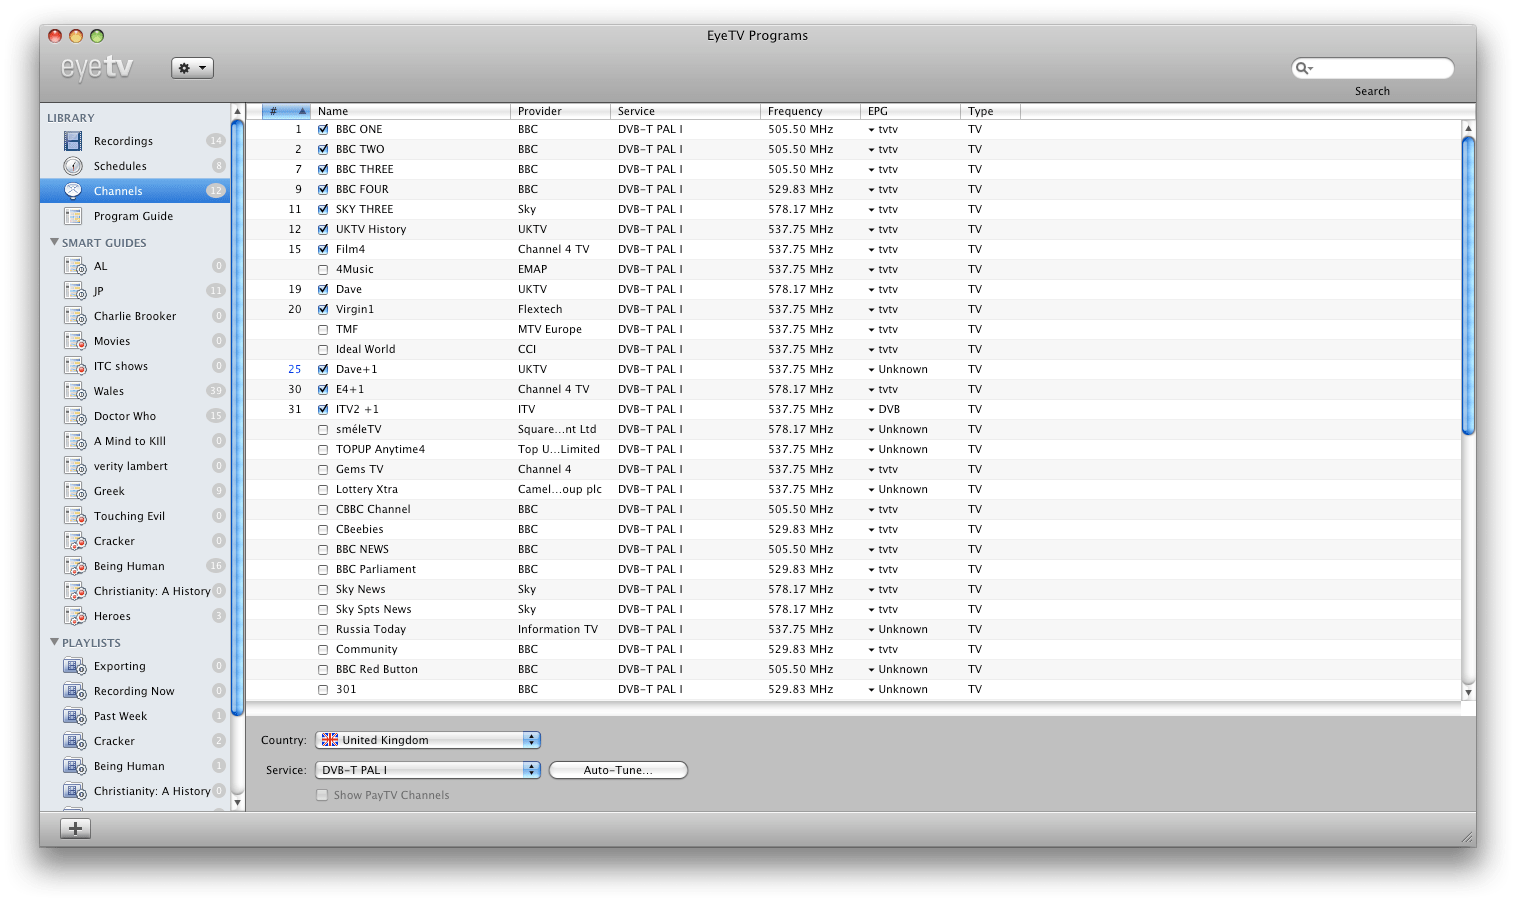Click the Auto-Tune button
The height and width of the screenshot is (902, 1516).
618,770
